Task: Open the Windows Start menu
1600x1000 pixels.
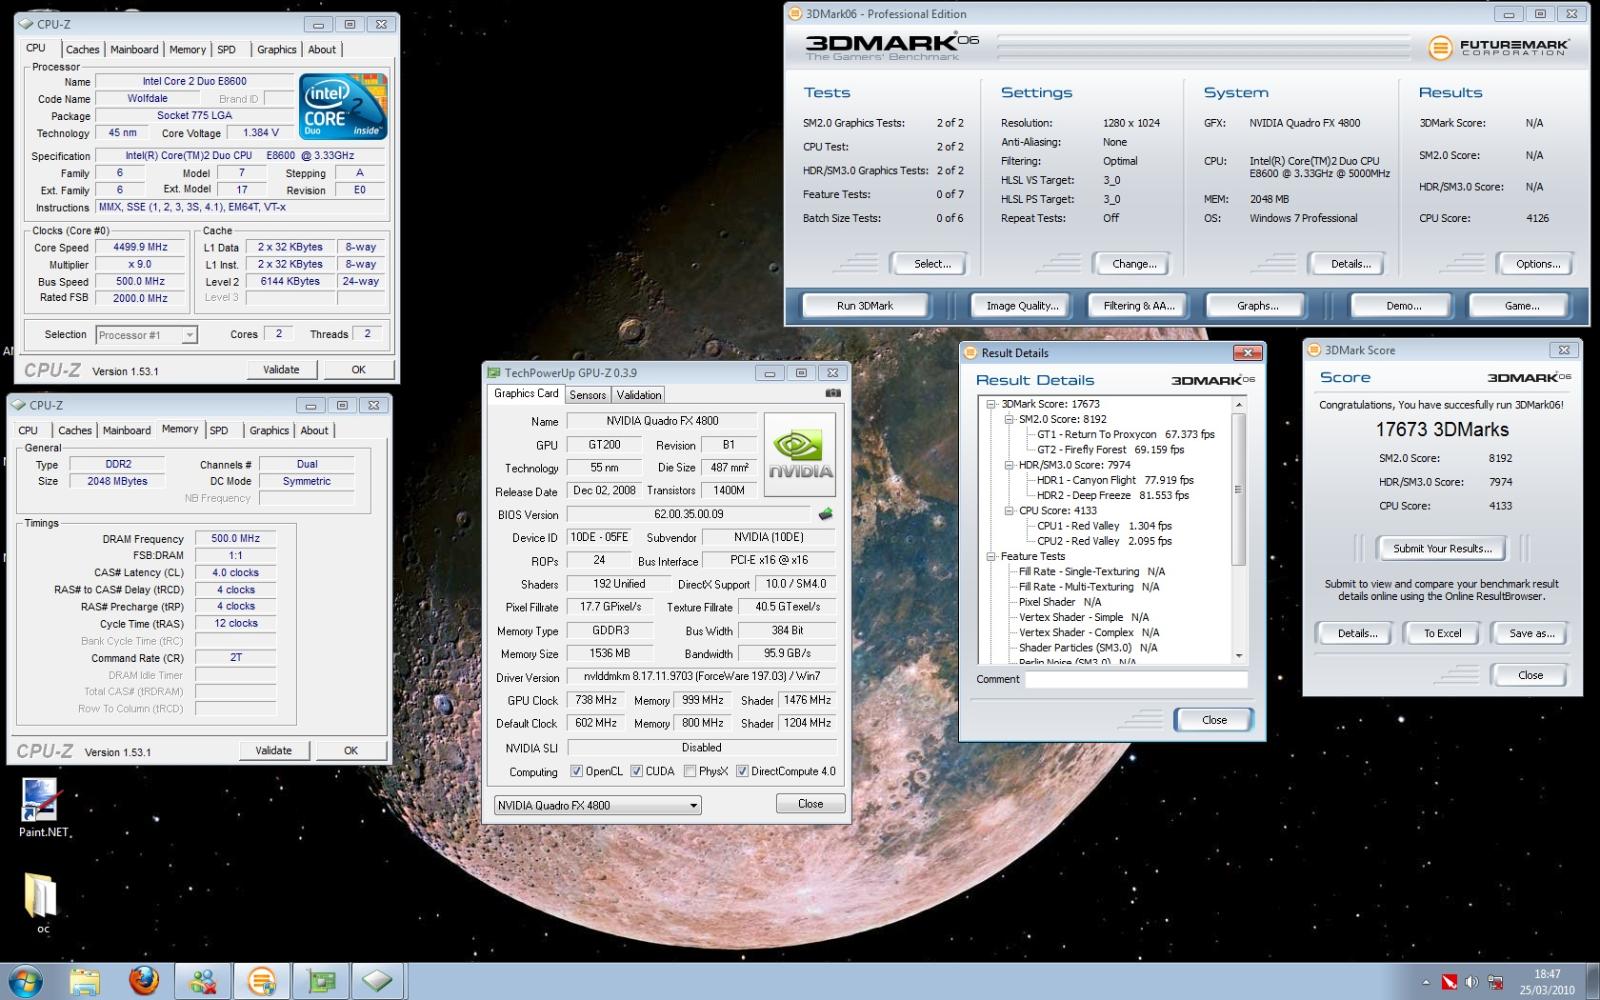Action: coord(25,981)
